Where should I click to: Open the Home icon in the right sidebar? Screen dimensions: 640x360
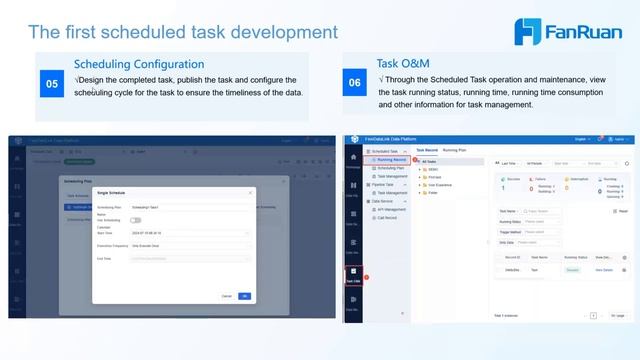tap(353, 158)
